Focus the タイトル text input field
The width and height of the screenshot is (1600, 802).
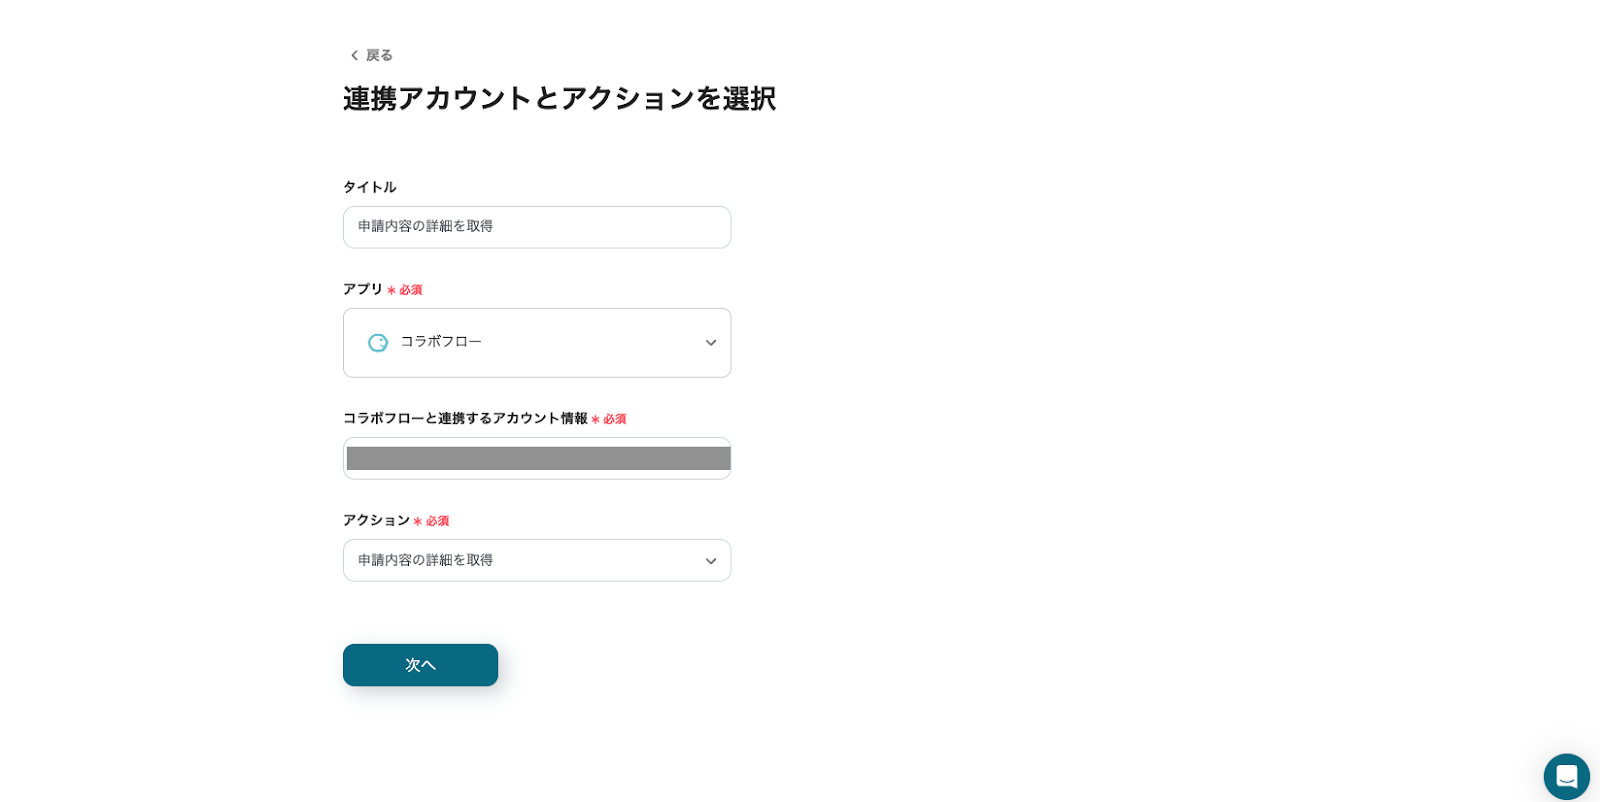pos(536,227)
